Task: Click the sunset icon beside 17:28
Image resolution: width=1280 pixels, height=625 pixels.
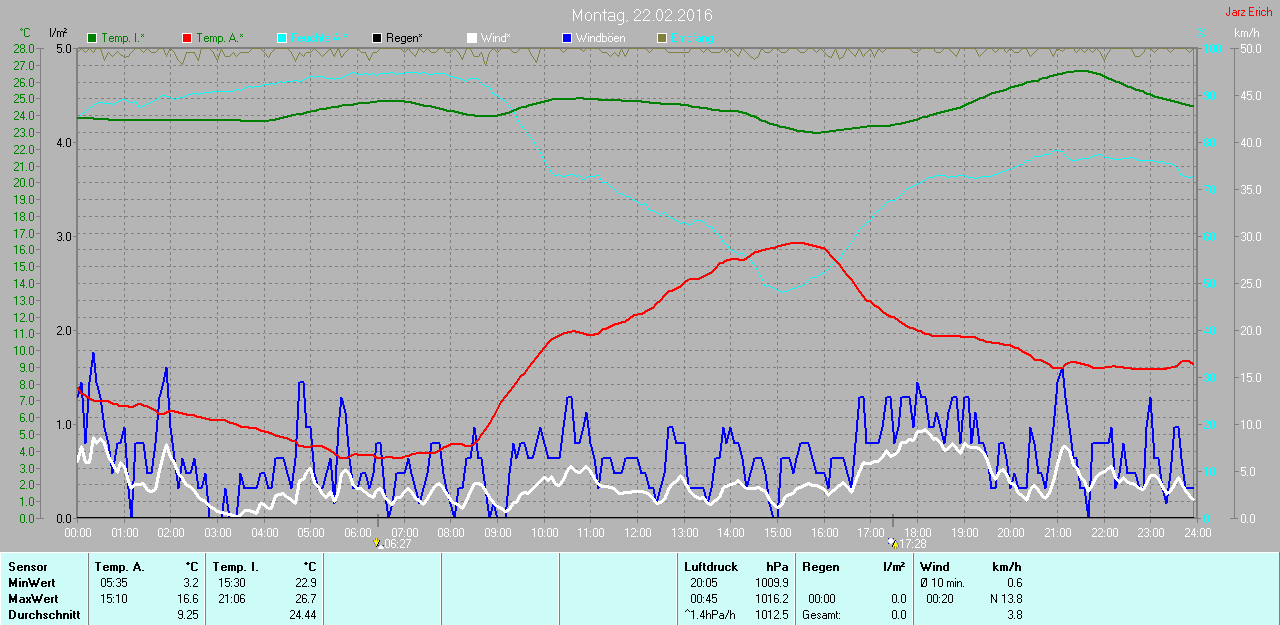Action: (892, 544)
